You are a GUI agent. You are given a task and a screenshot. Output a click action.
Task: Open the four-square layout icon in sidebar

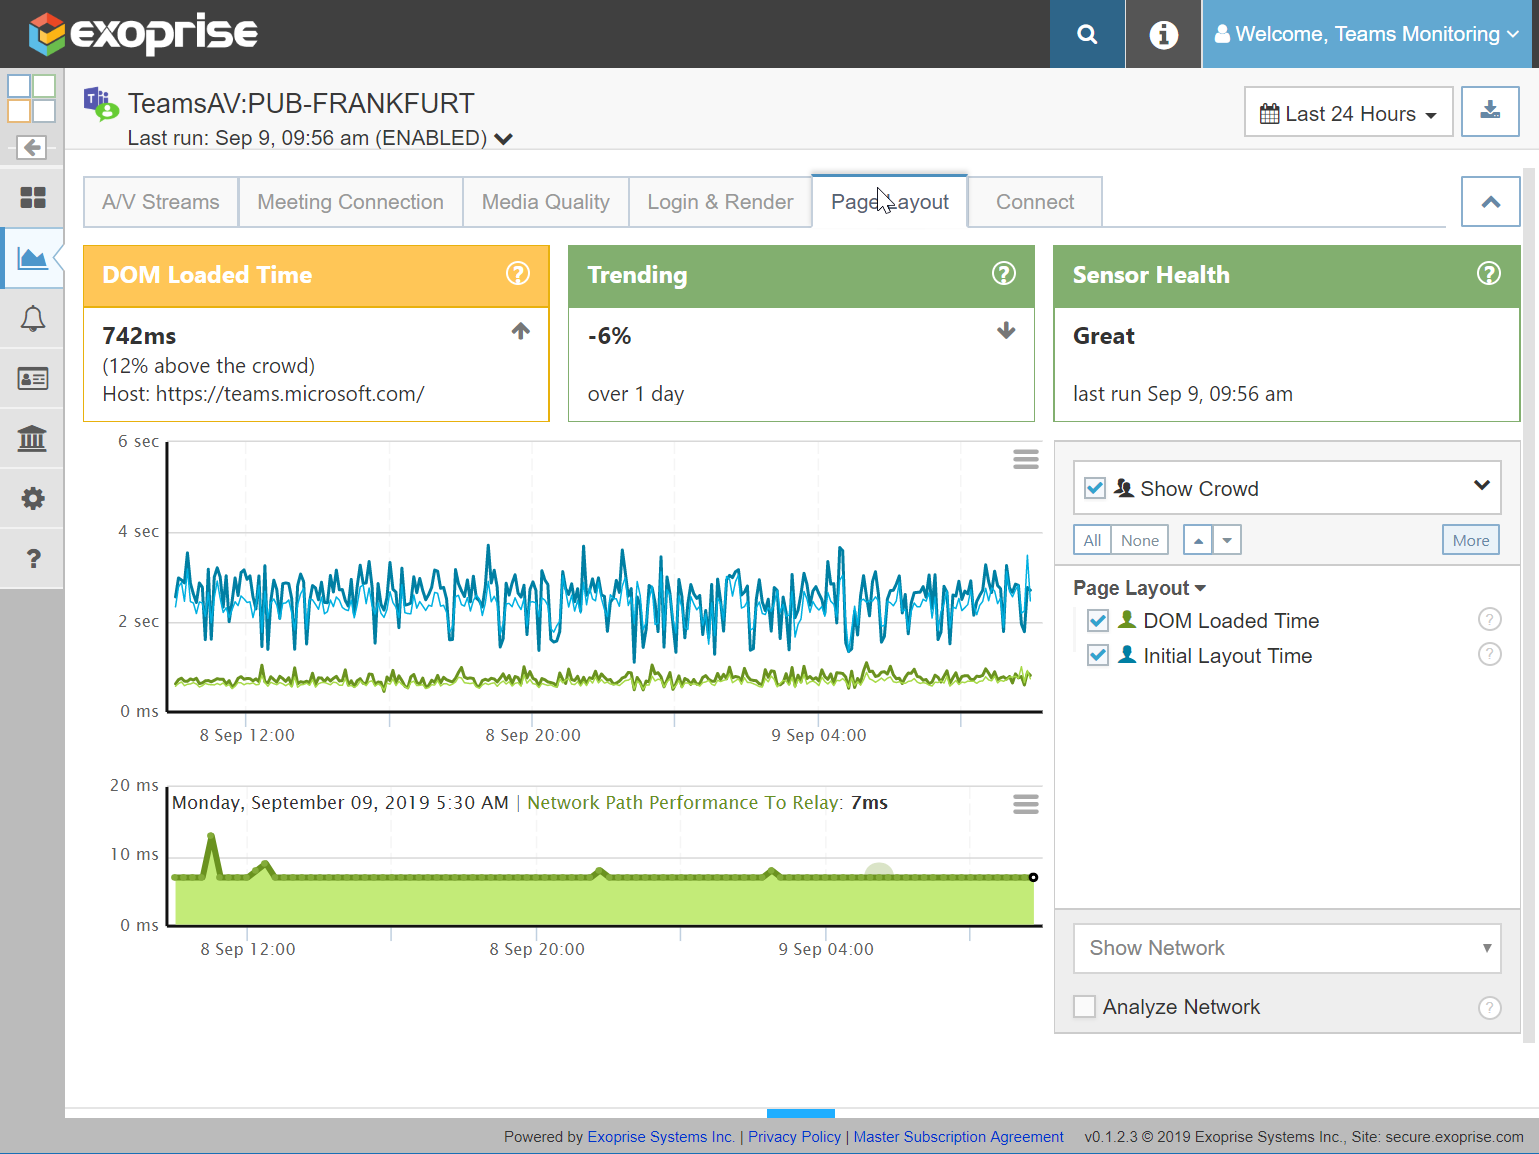(32, 98)
